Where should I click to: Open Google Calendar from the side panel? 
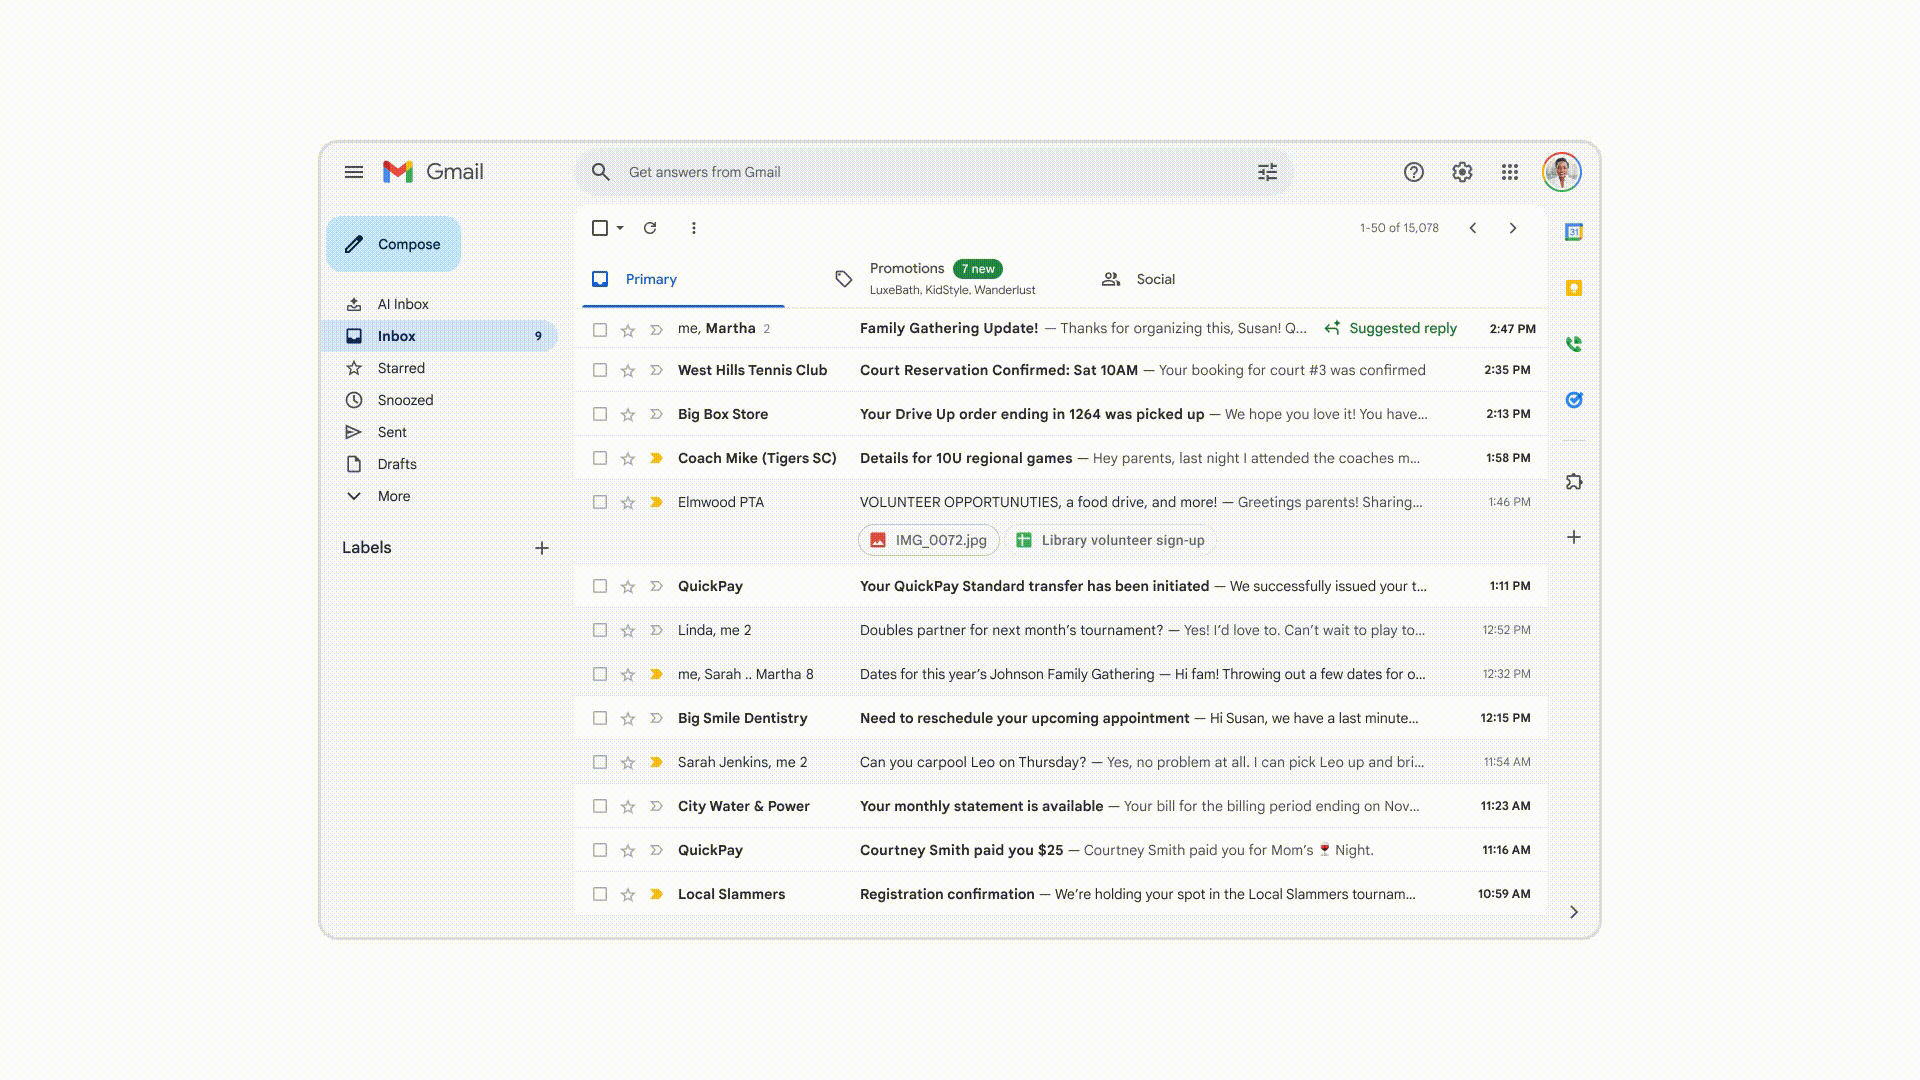click(x=1573, y=230)
